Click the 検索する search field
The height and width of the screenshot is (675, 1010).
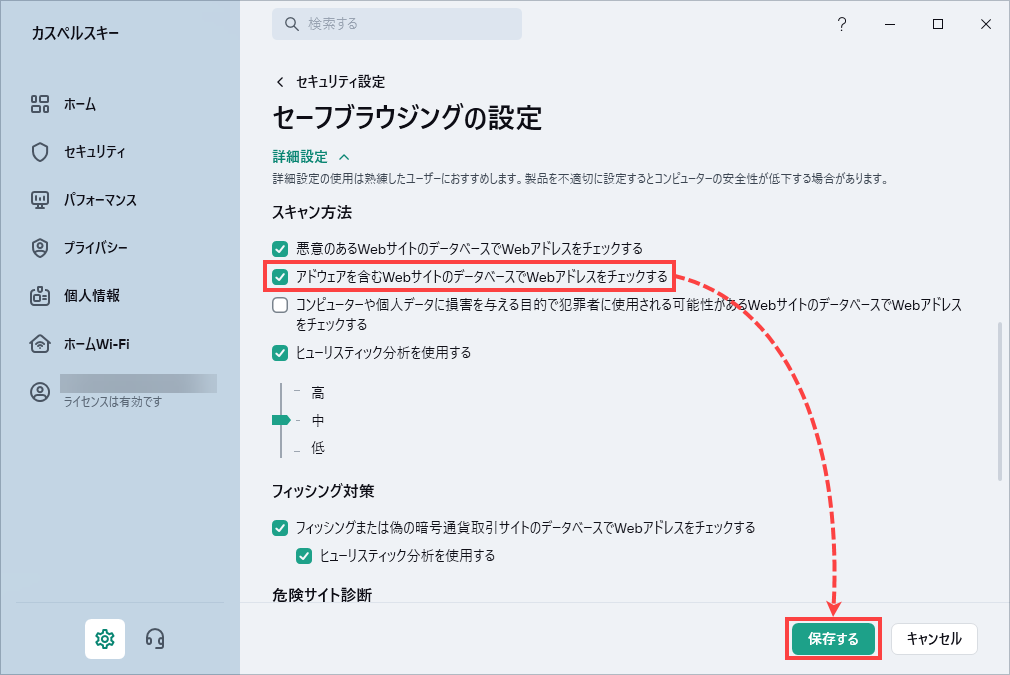point(396,24)
